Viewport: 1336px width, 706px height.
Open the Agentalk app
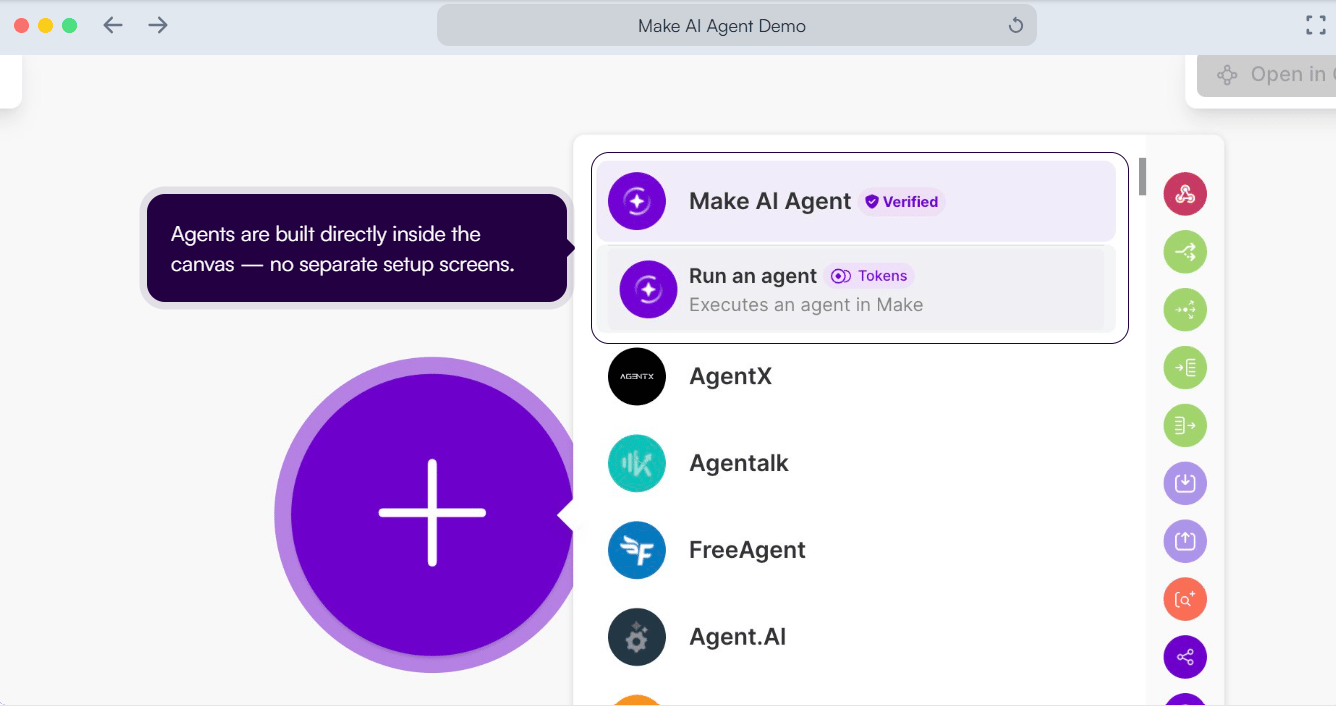click(856, 463)
